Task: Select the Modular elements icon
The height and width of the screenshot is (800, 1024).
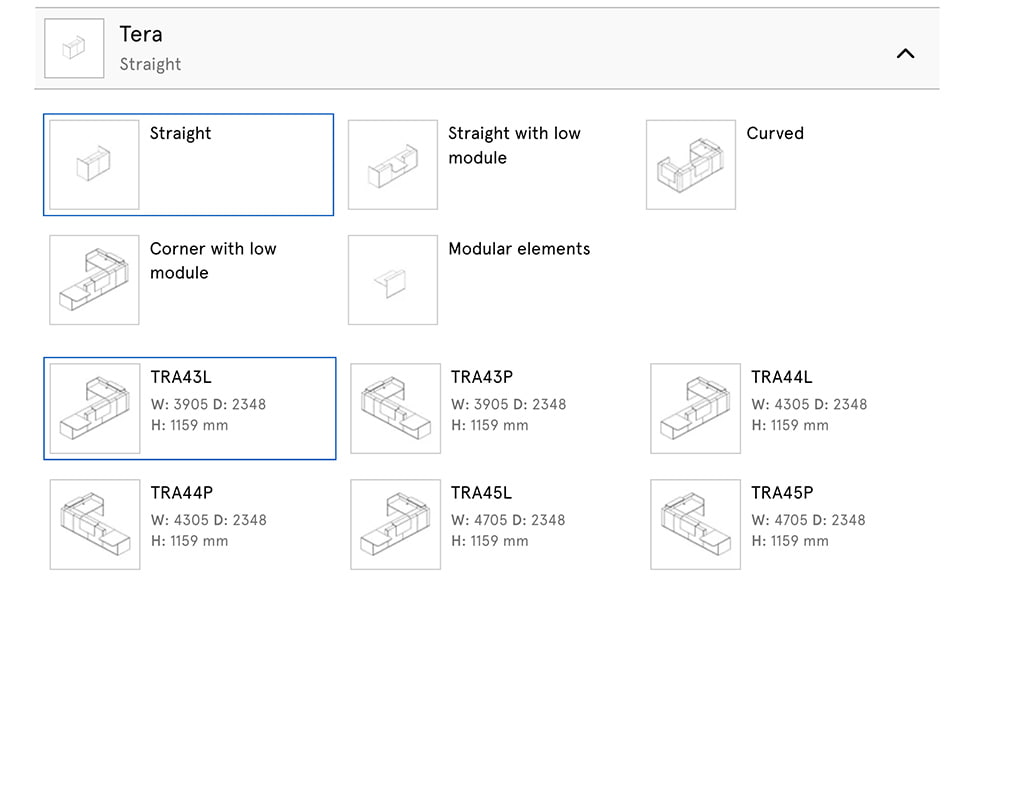Action: tap(392, 280)
